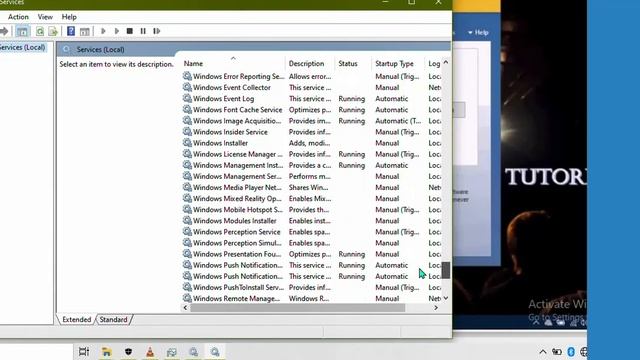This screenshot has height=360, width=640.
Task: Click the gear icon beside Windows Perception Simulation
Action: 187,242
